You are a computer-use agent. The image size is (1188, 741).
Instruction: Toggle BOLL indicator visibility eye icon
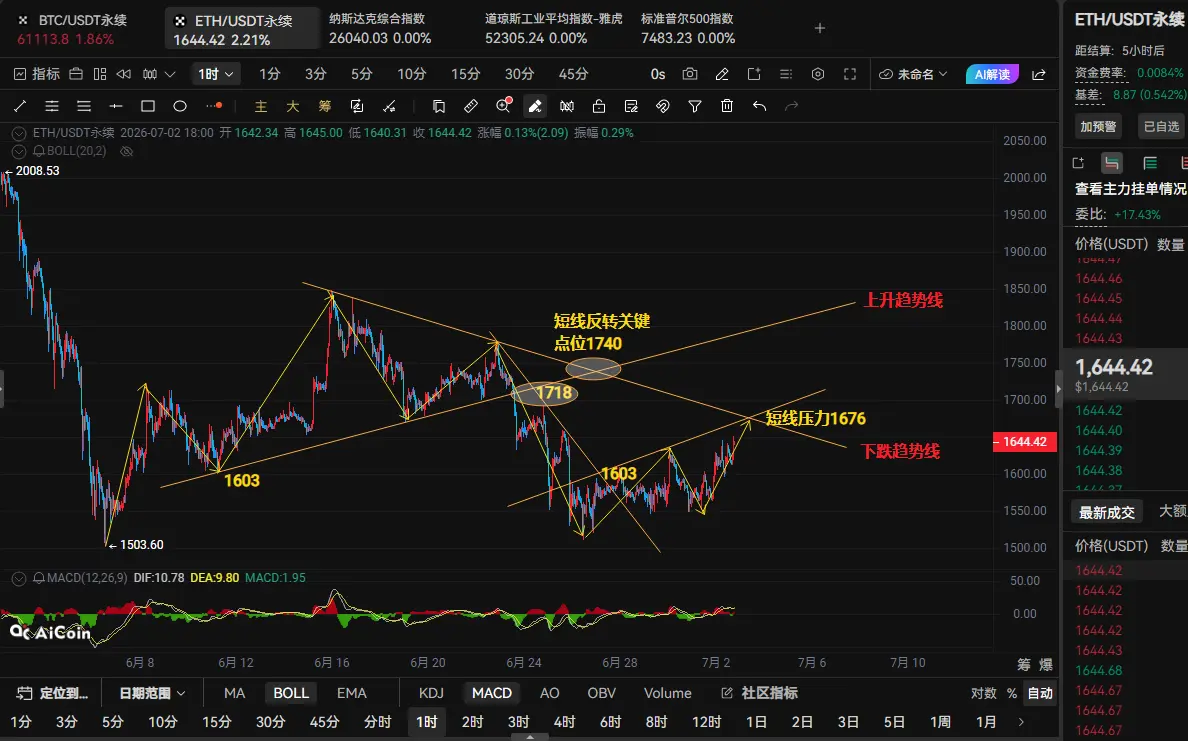127,151
